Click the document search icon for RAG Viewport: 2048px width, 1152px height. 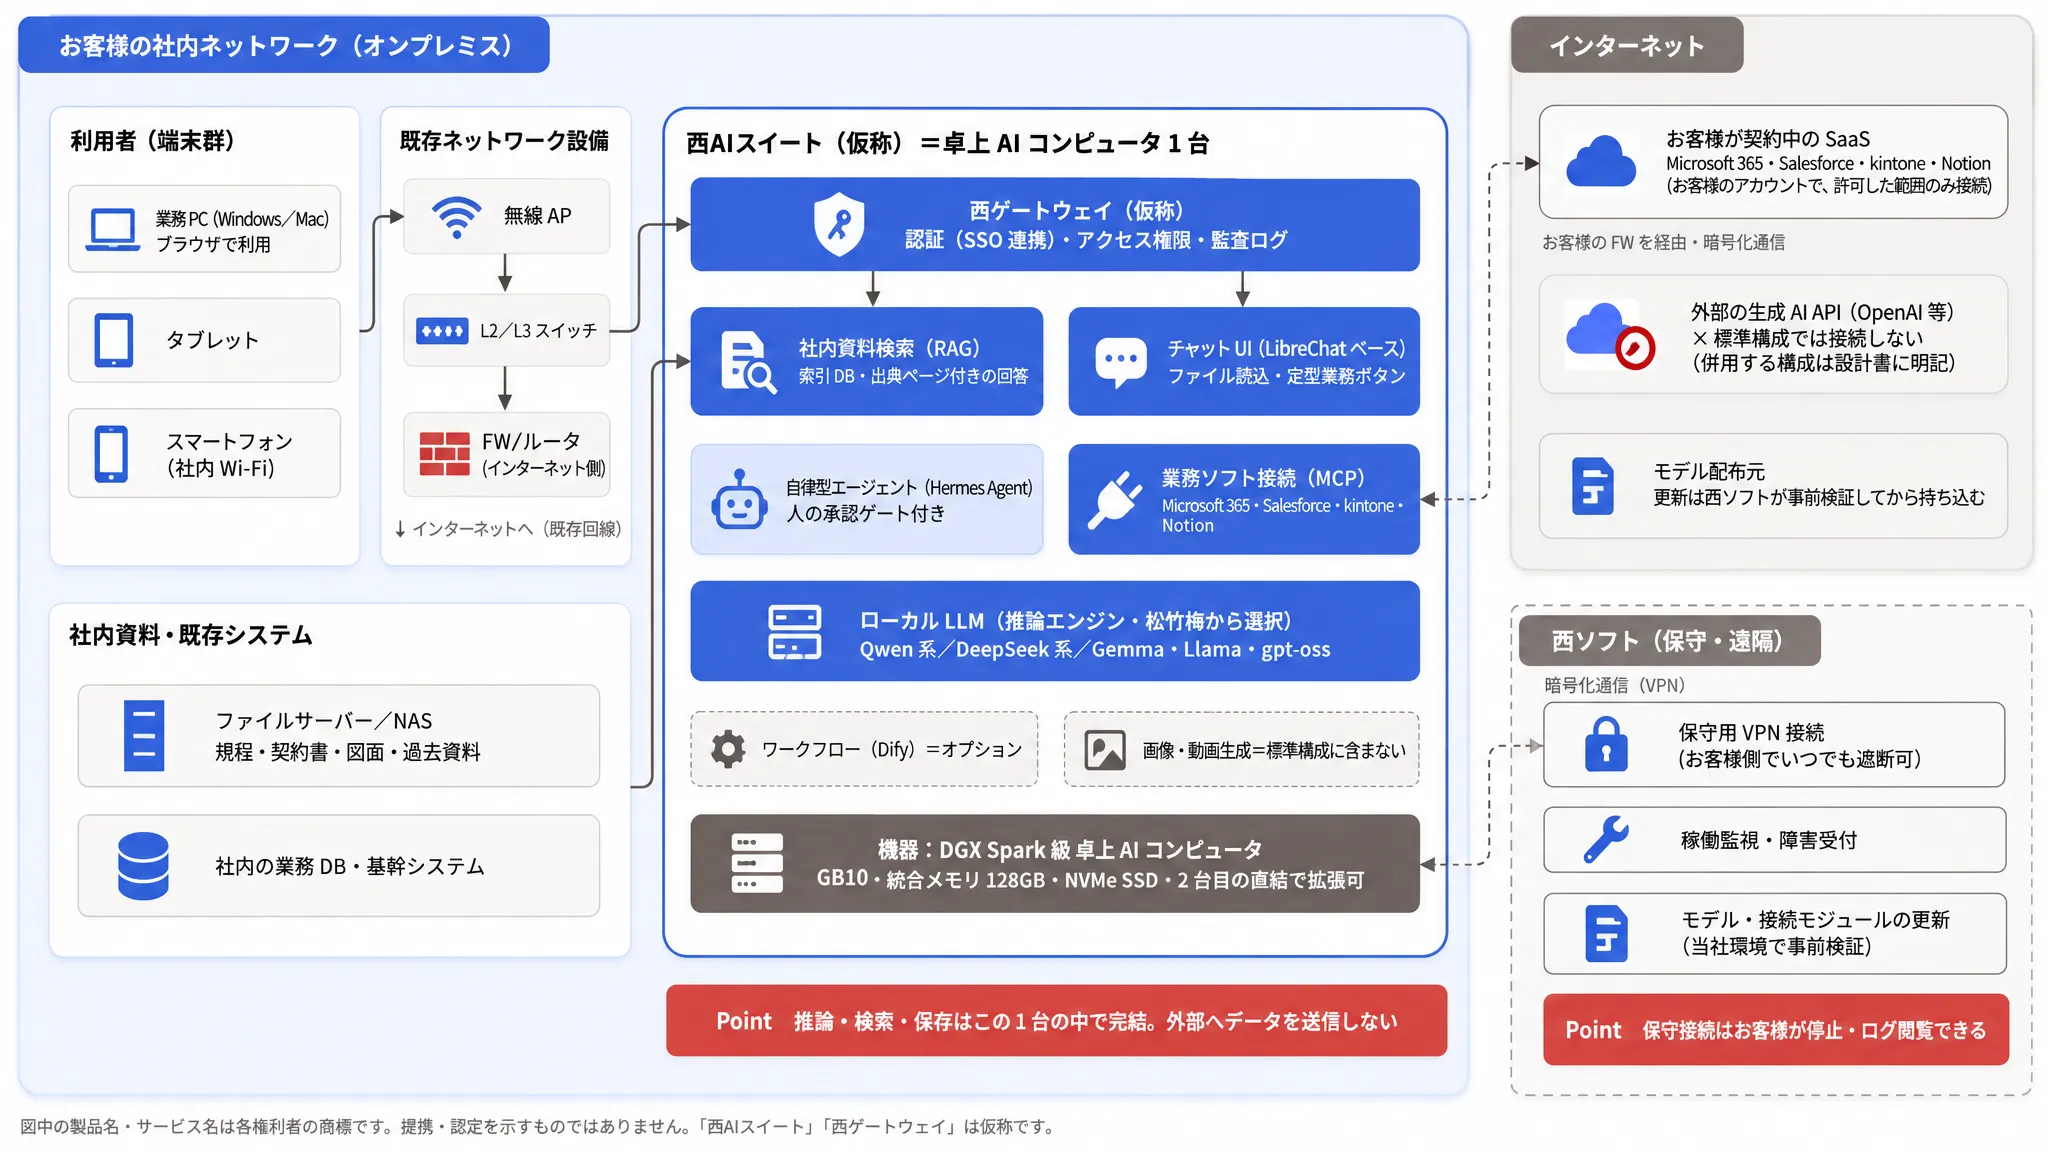(x=747, y=362)
